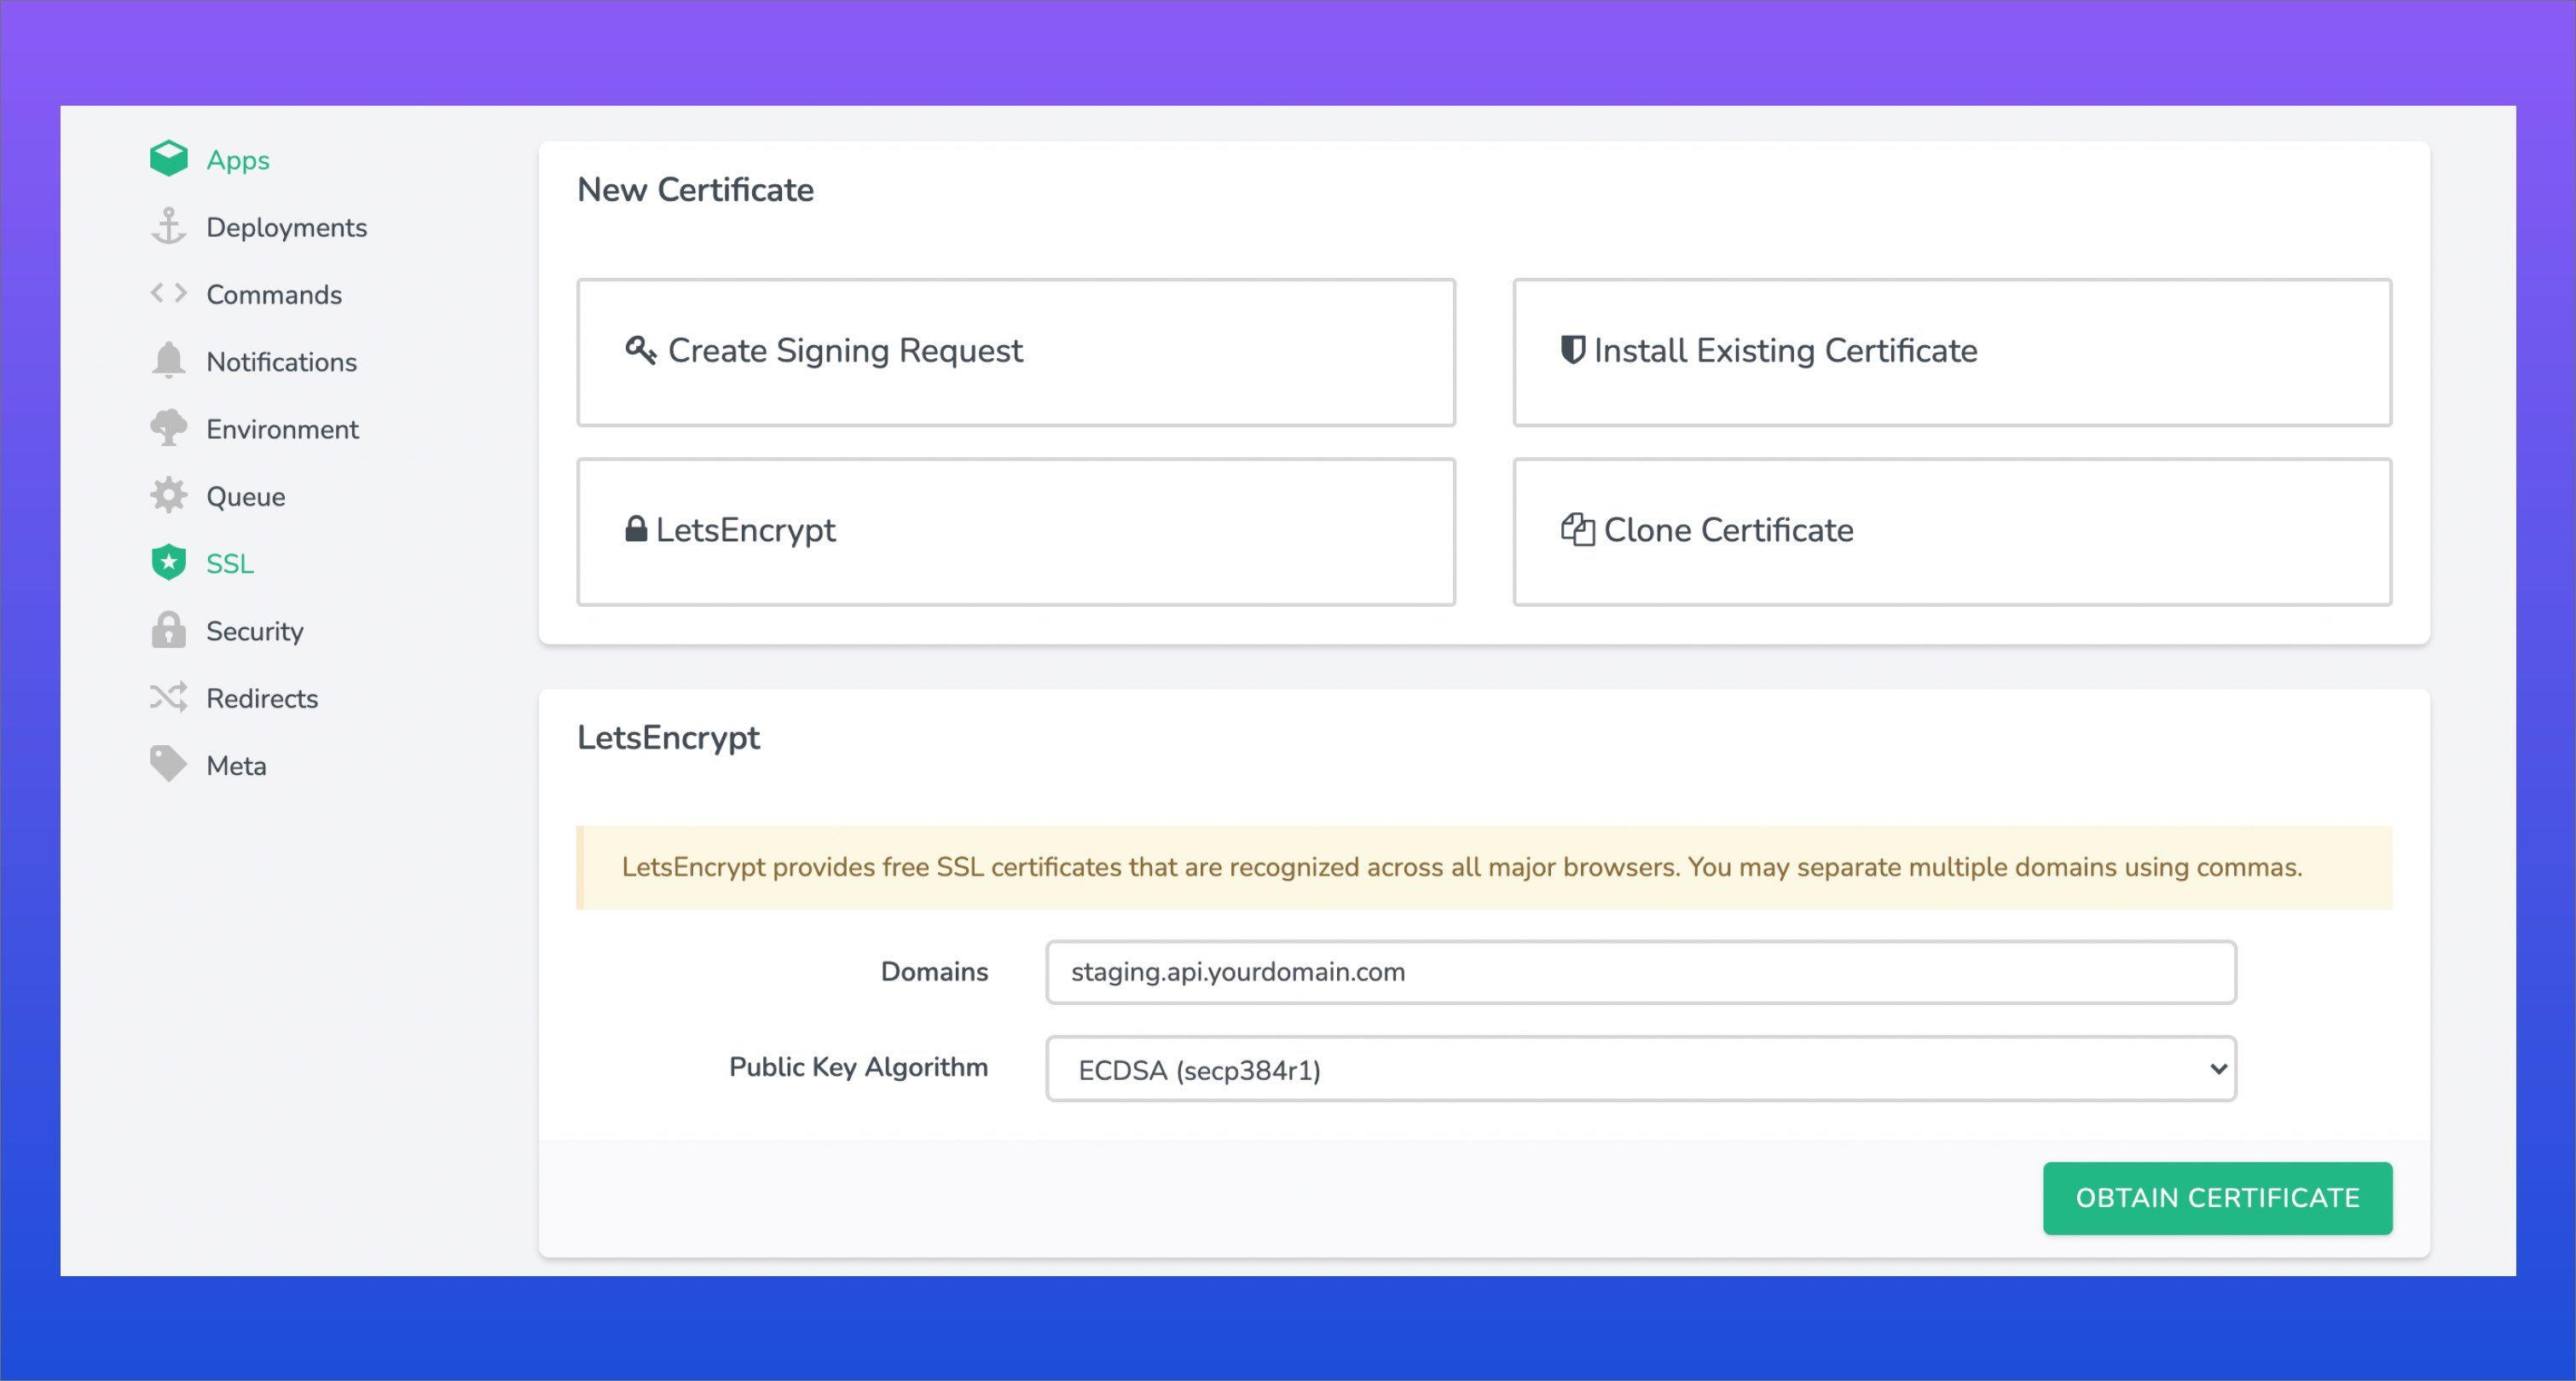Click the dropdown chevron beside ECDSA

[2217, 1069]
